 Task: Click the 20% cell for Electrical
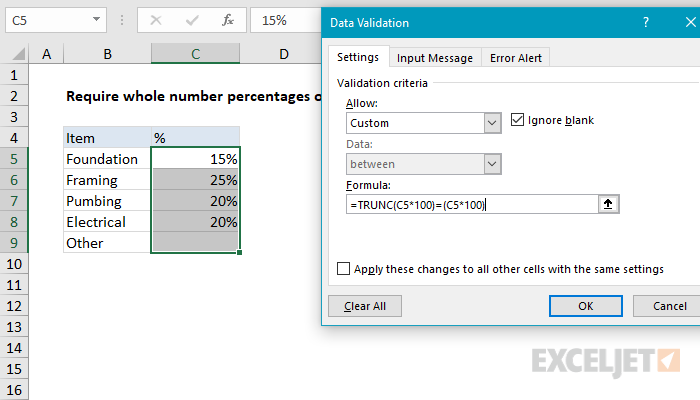pos(196,222)
